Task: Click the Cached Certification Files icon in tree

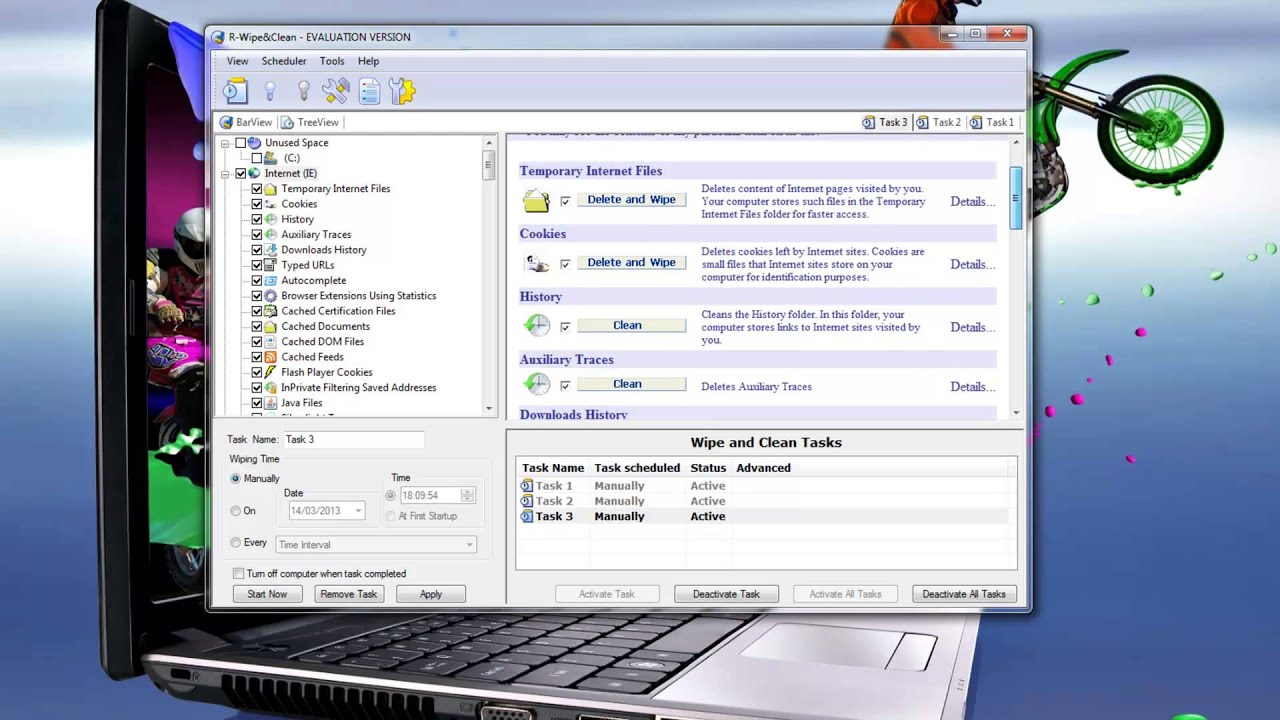Action: tap(271, 311)
